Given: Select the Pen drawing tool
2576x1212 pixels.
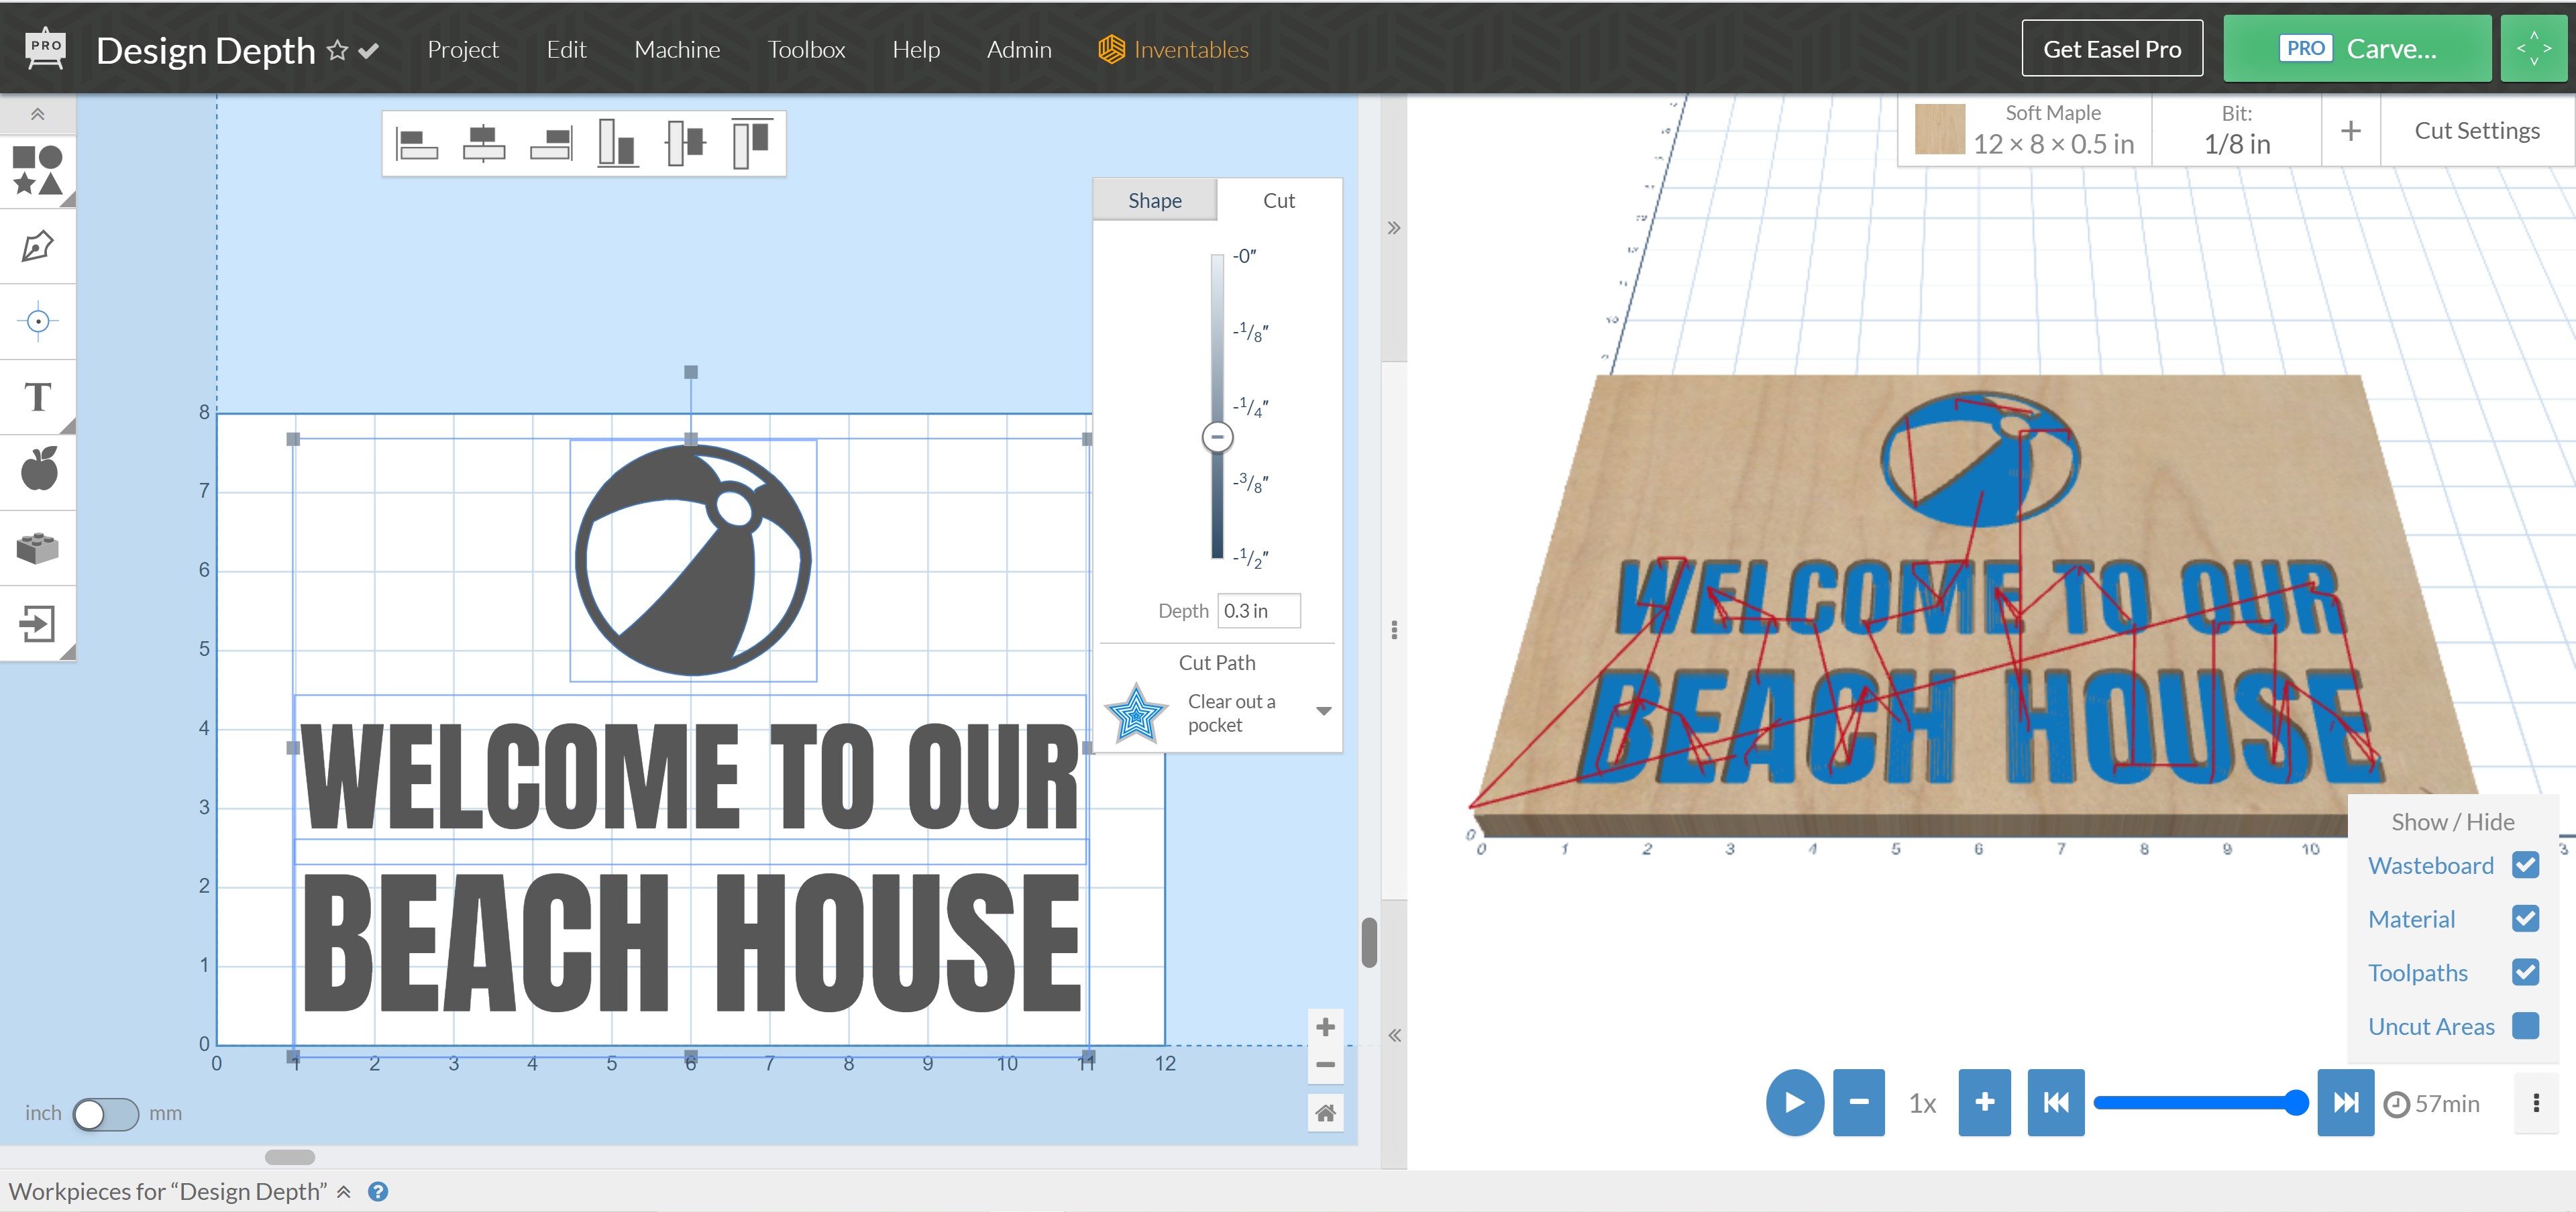Looking at the screenshot, I should pyautogui.click(x=37, y=246).
